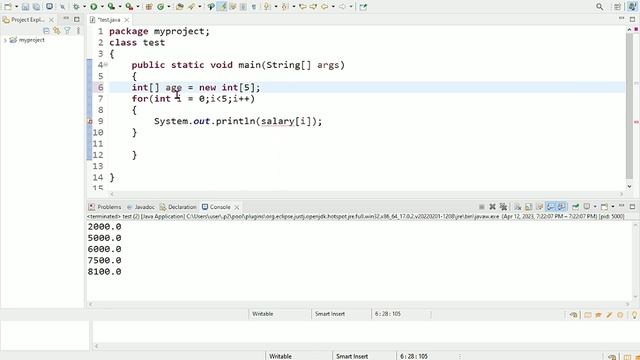Close the Console view tab

click(237, 207)
